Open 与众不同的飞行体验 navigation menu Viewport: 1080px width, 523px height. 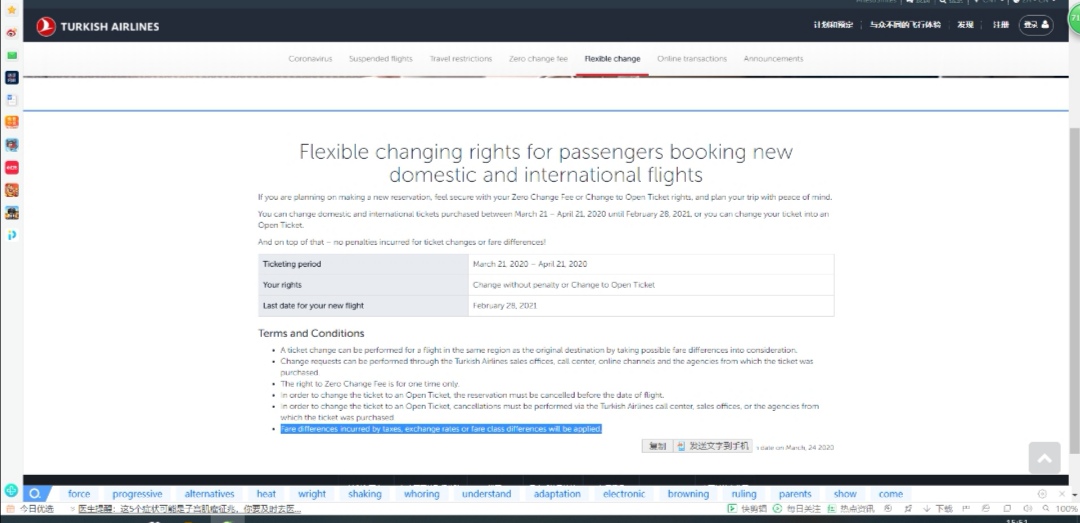coord(904,25)
